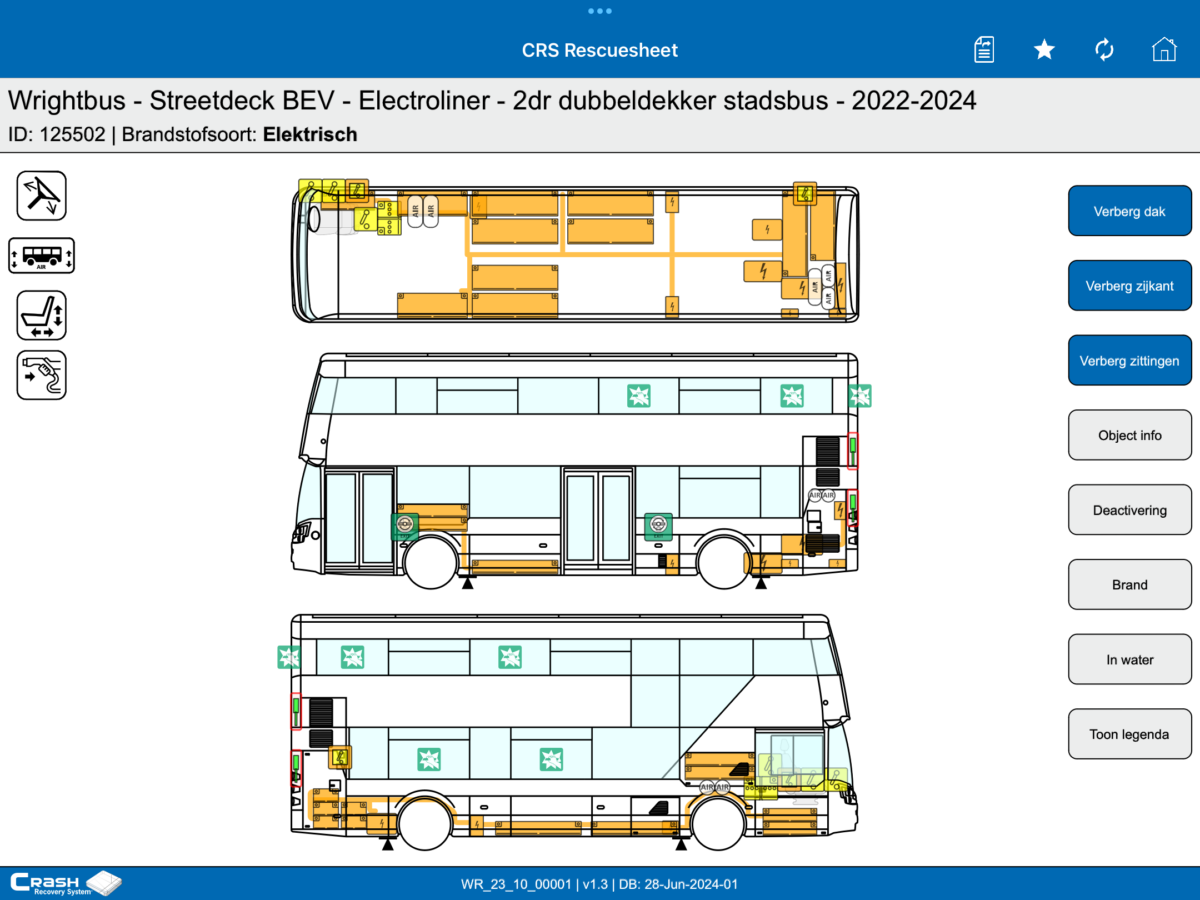Tap front door green emergency release icon
The height and width of the screenshot is (900, 1200).
405,525
